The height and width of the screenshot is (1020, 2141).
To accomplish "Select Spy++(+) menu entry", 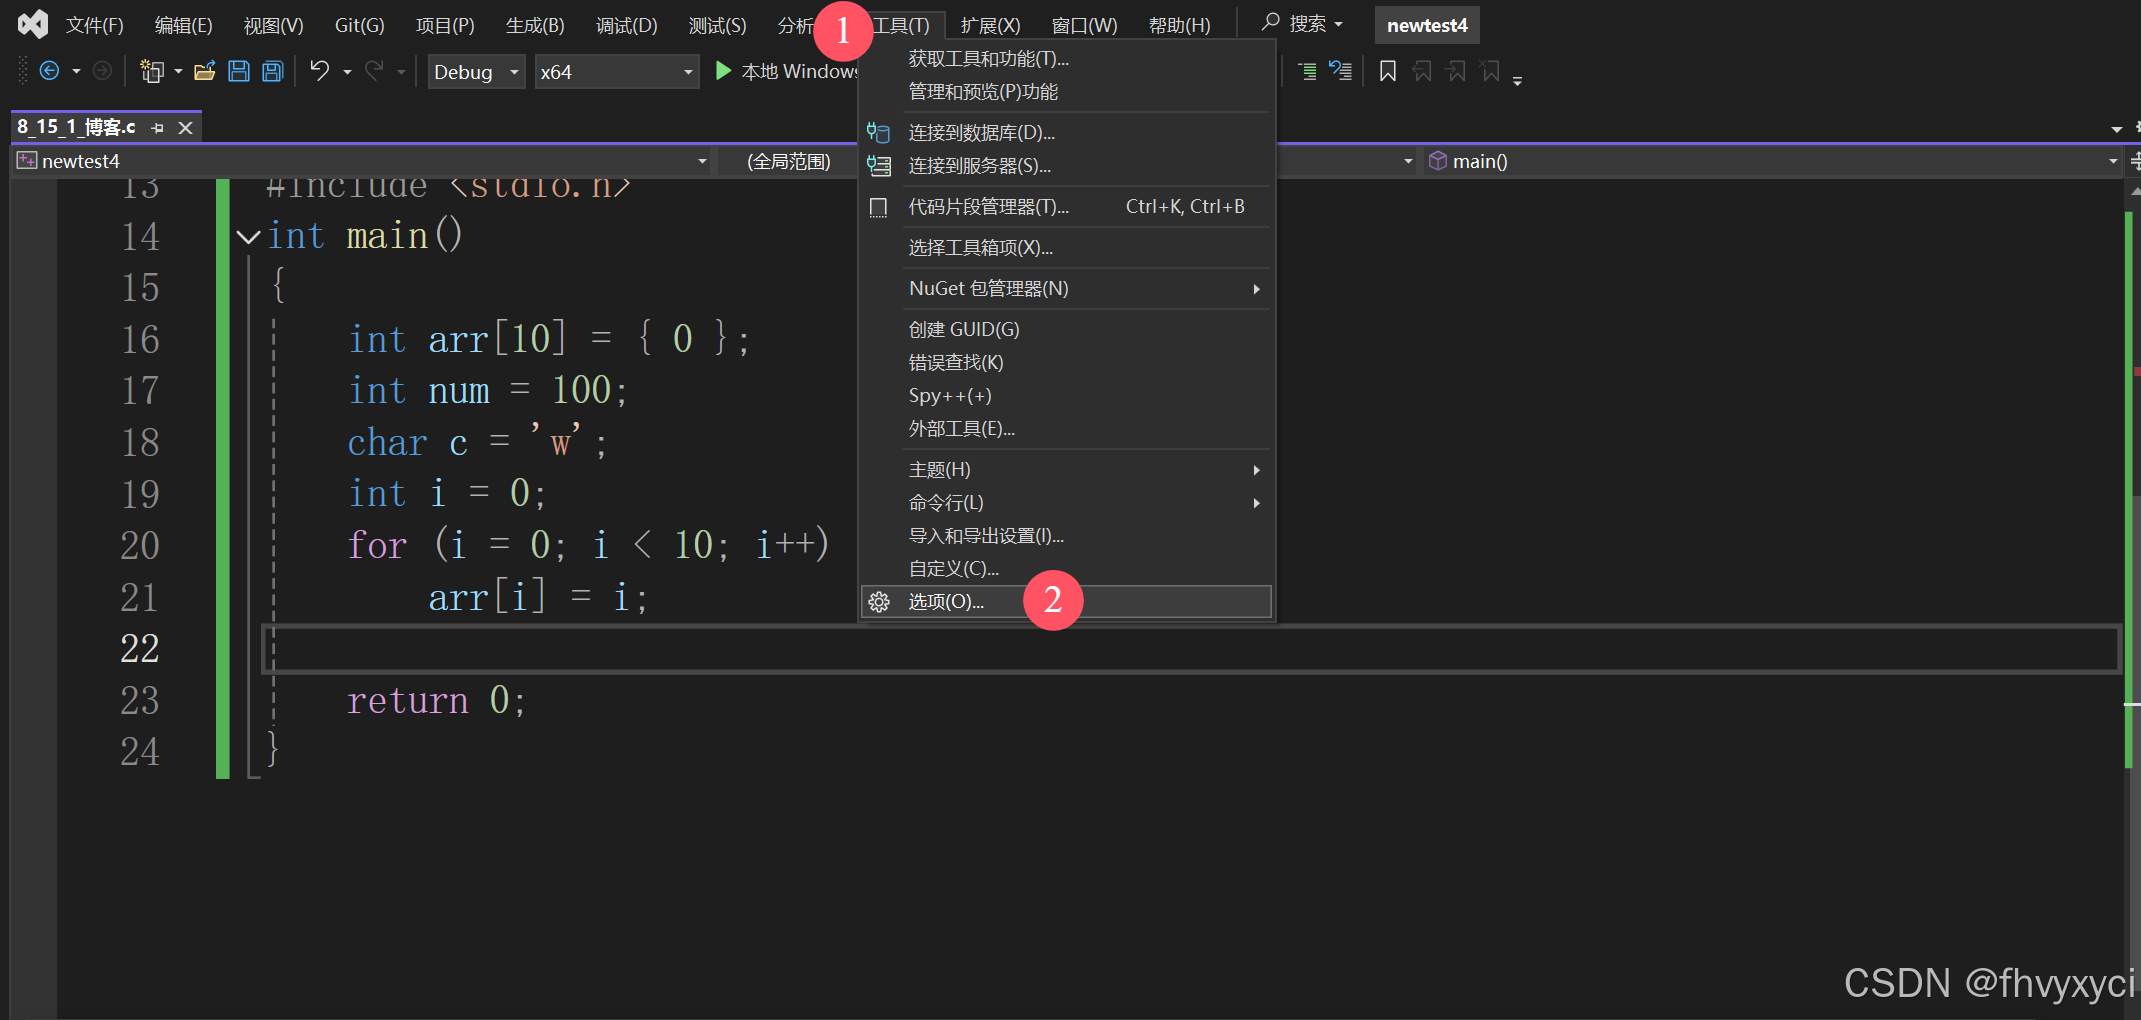I will (x=1066, y=396).
